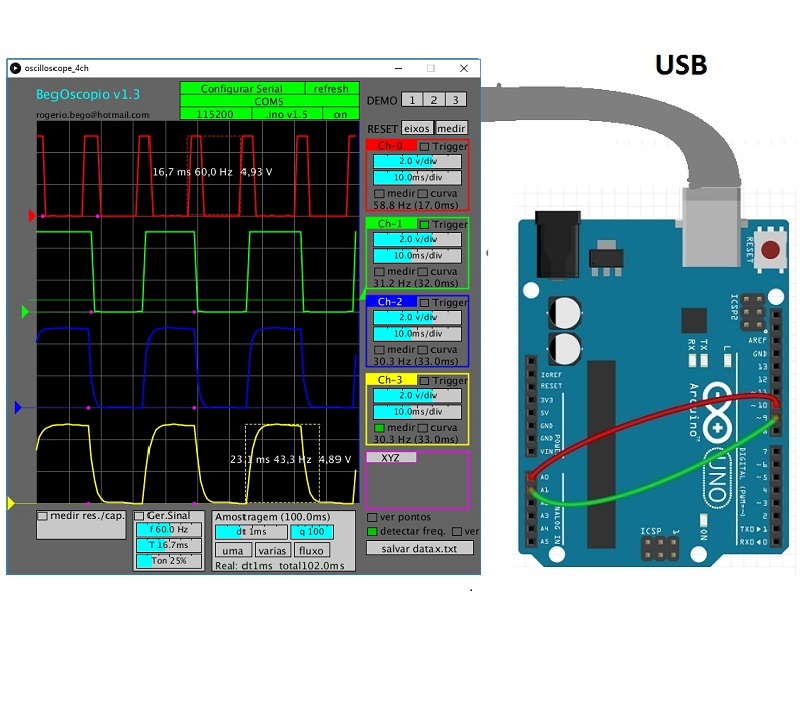Check medir checkbox for Ch-2
The width and height of the screenshot is (800, 727).
pyautogui.click(x=379, y=350)
